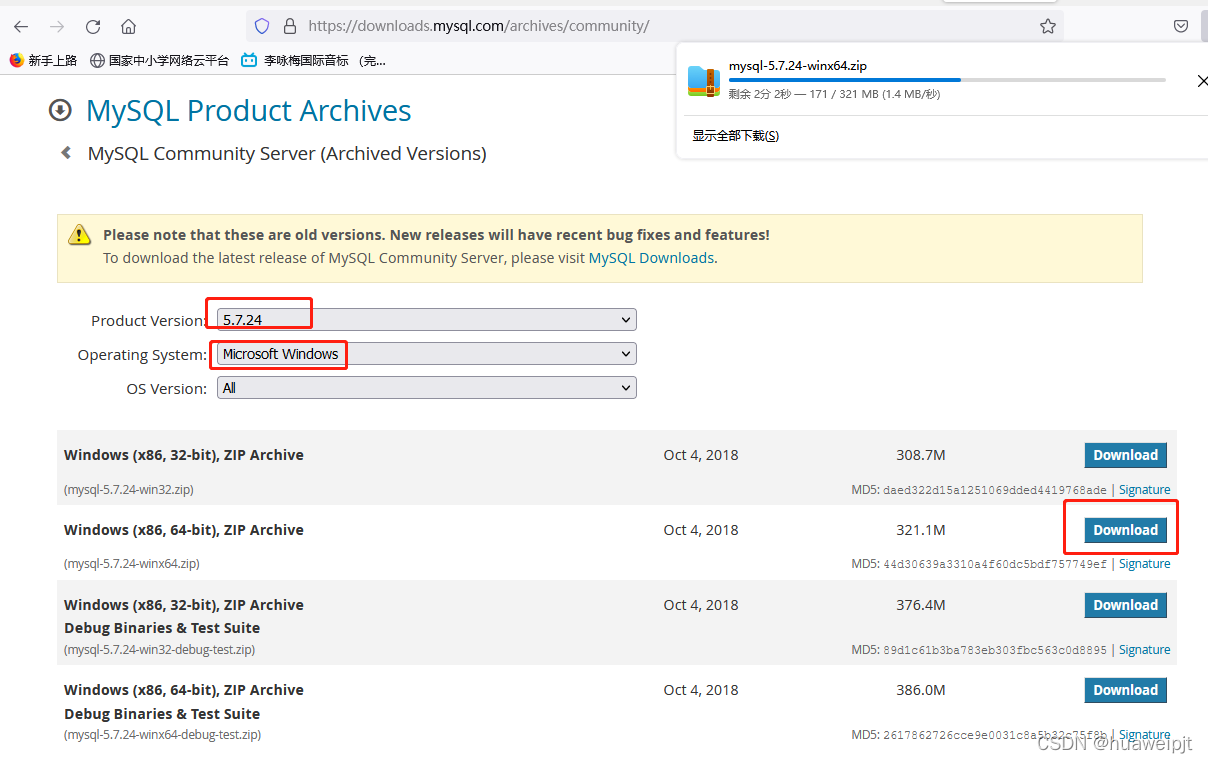Viewport: 1208px width, 763px height.
Task: Select the MD5 hash starting with 44d30639
Action: coord(995,564)
